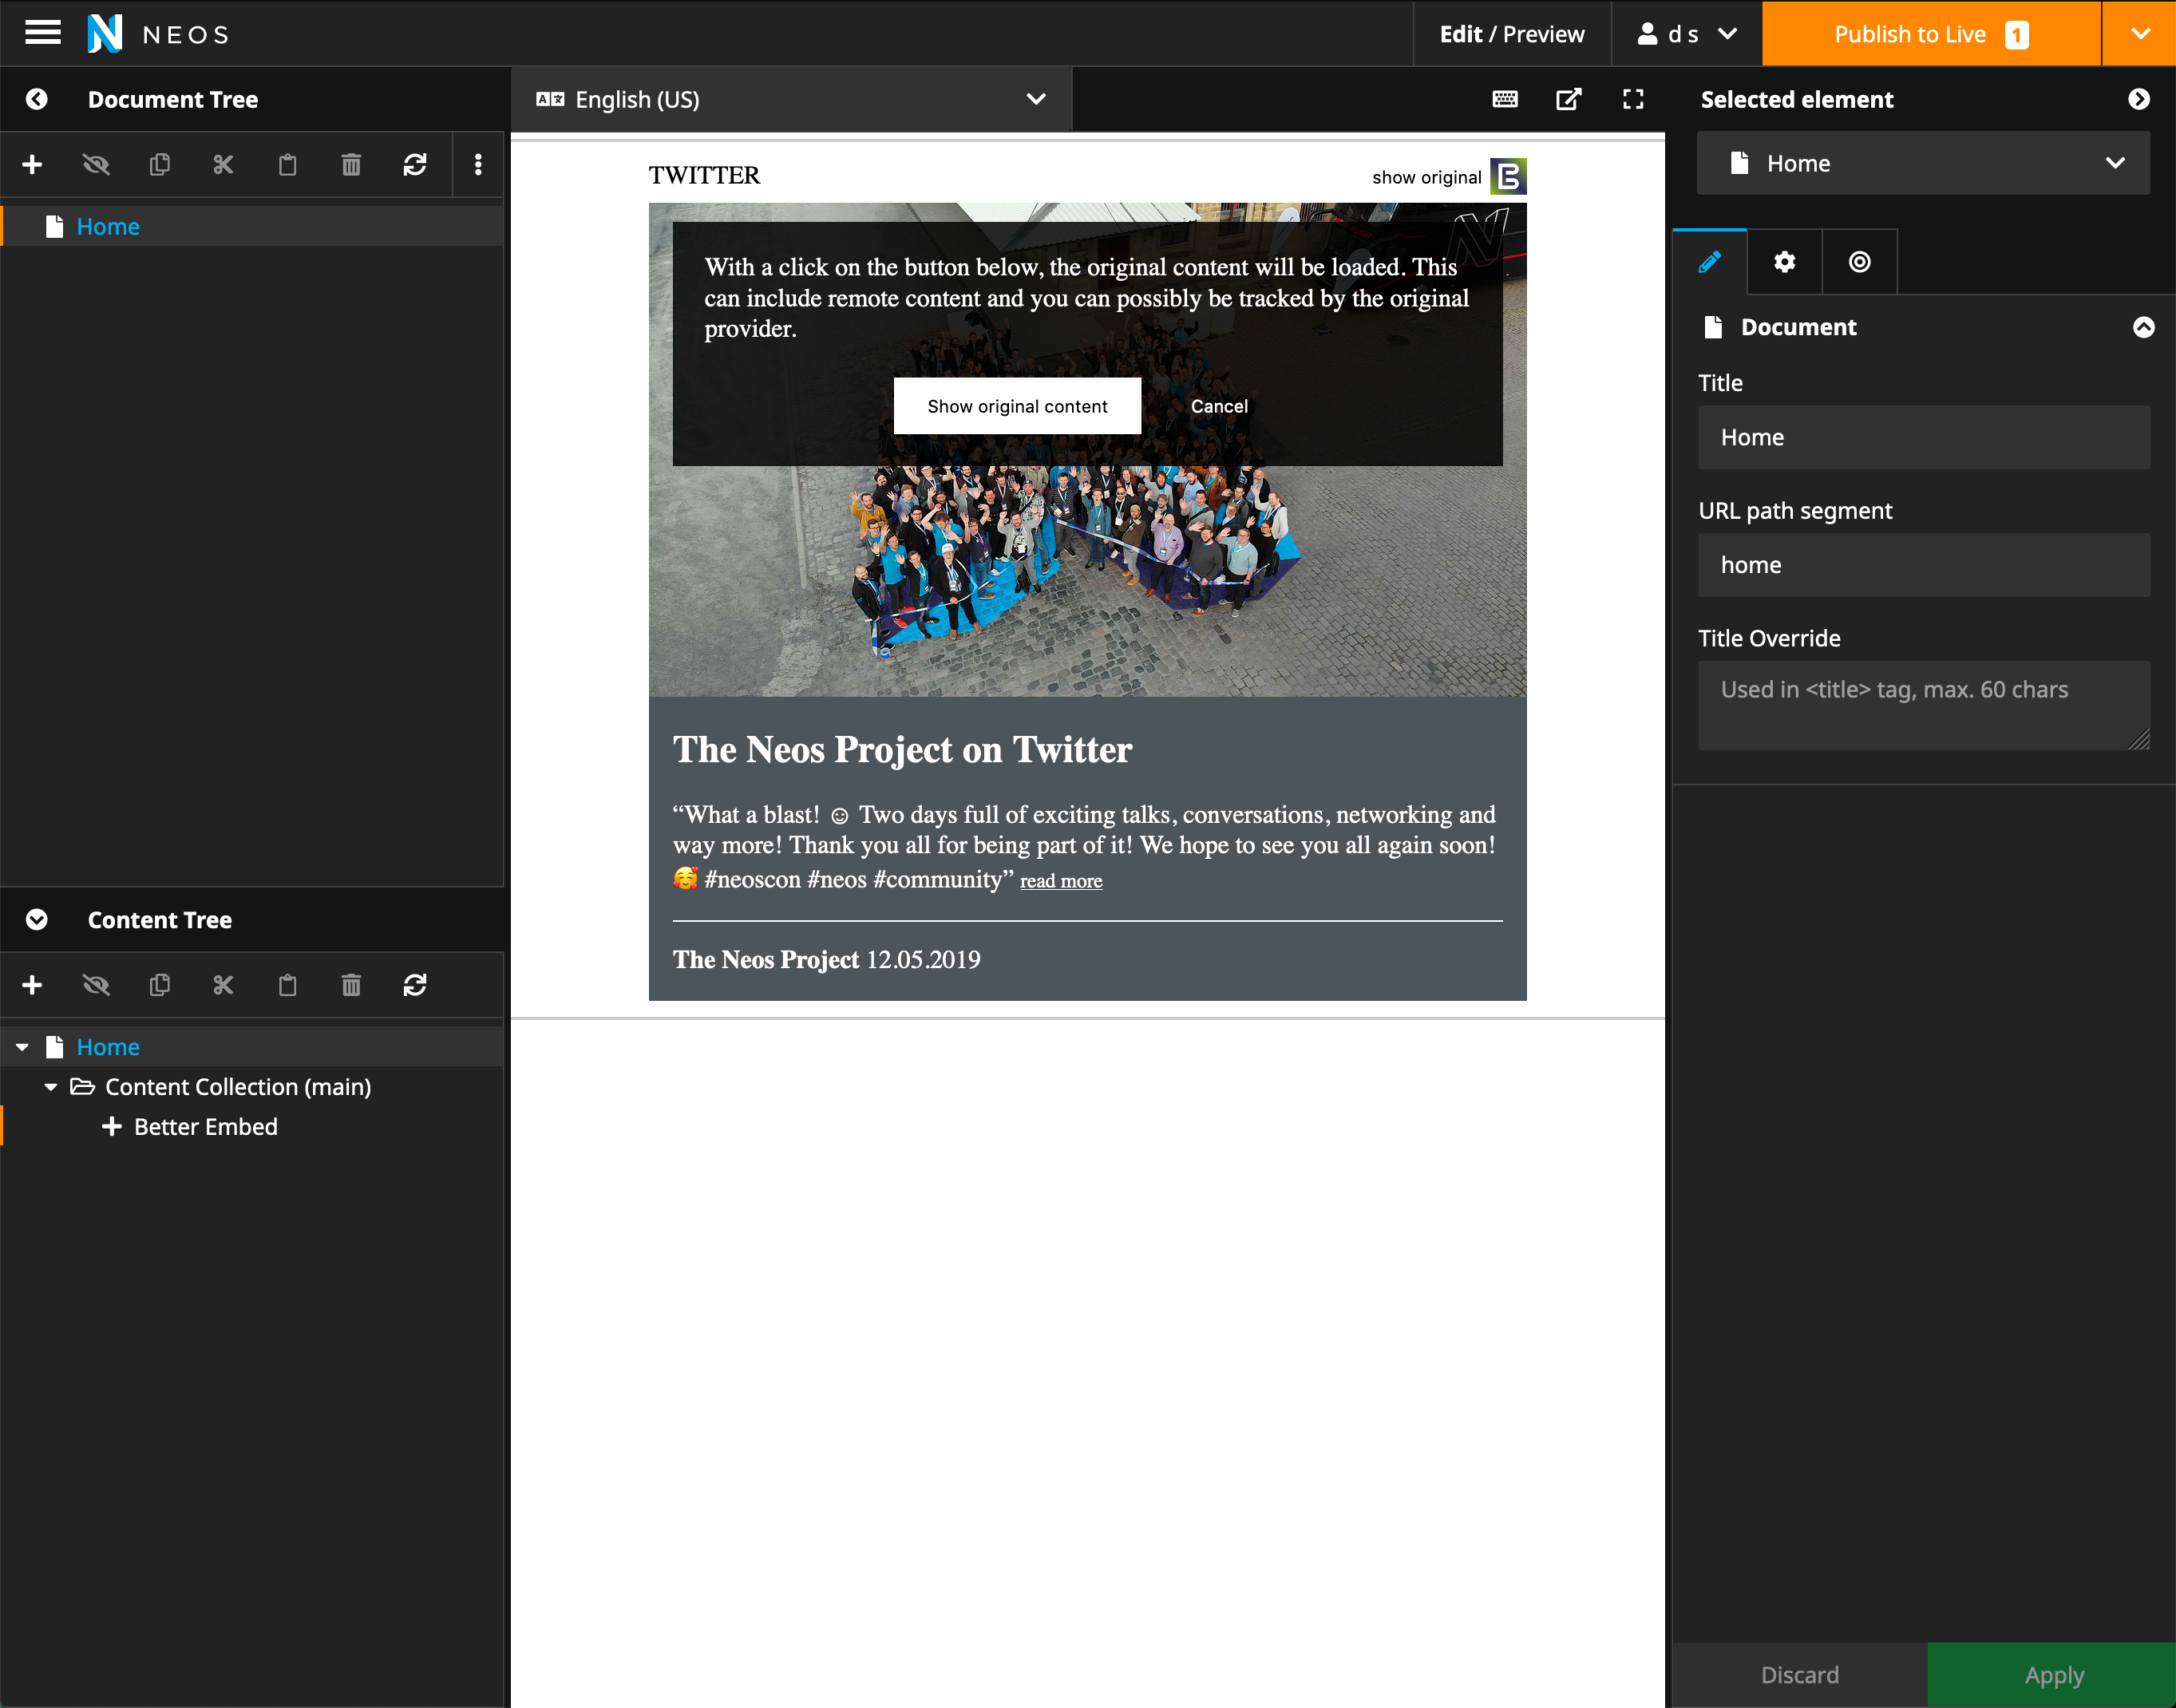Collapse Content Collection (main) tree node
Viewport: 2176px width, 1708px height.
click(x=51, y=1087)
